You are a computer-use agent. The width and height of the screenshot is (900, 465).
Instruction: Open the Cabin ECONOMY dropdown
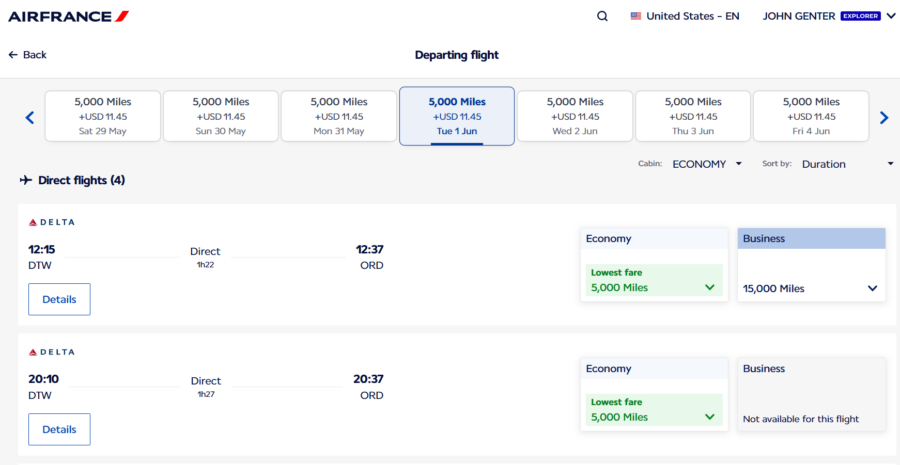tap(706, 164)
